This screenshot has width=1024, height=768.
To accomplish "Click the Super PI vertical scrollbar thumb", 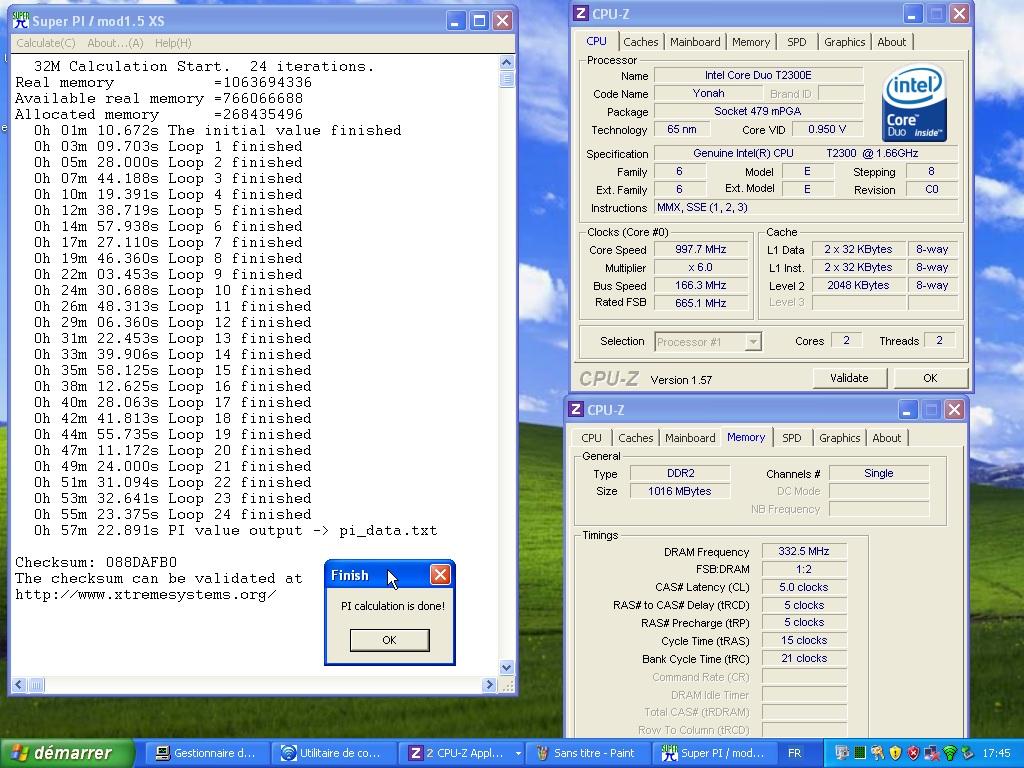I will pos(506,79).
